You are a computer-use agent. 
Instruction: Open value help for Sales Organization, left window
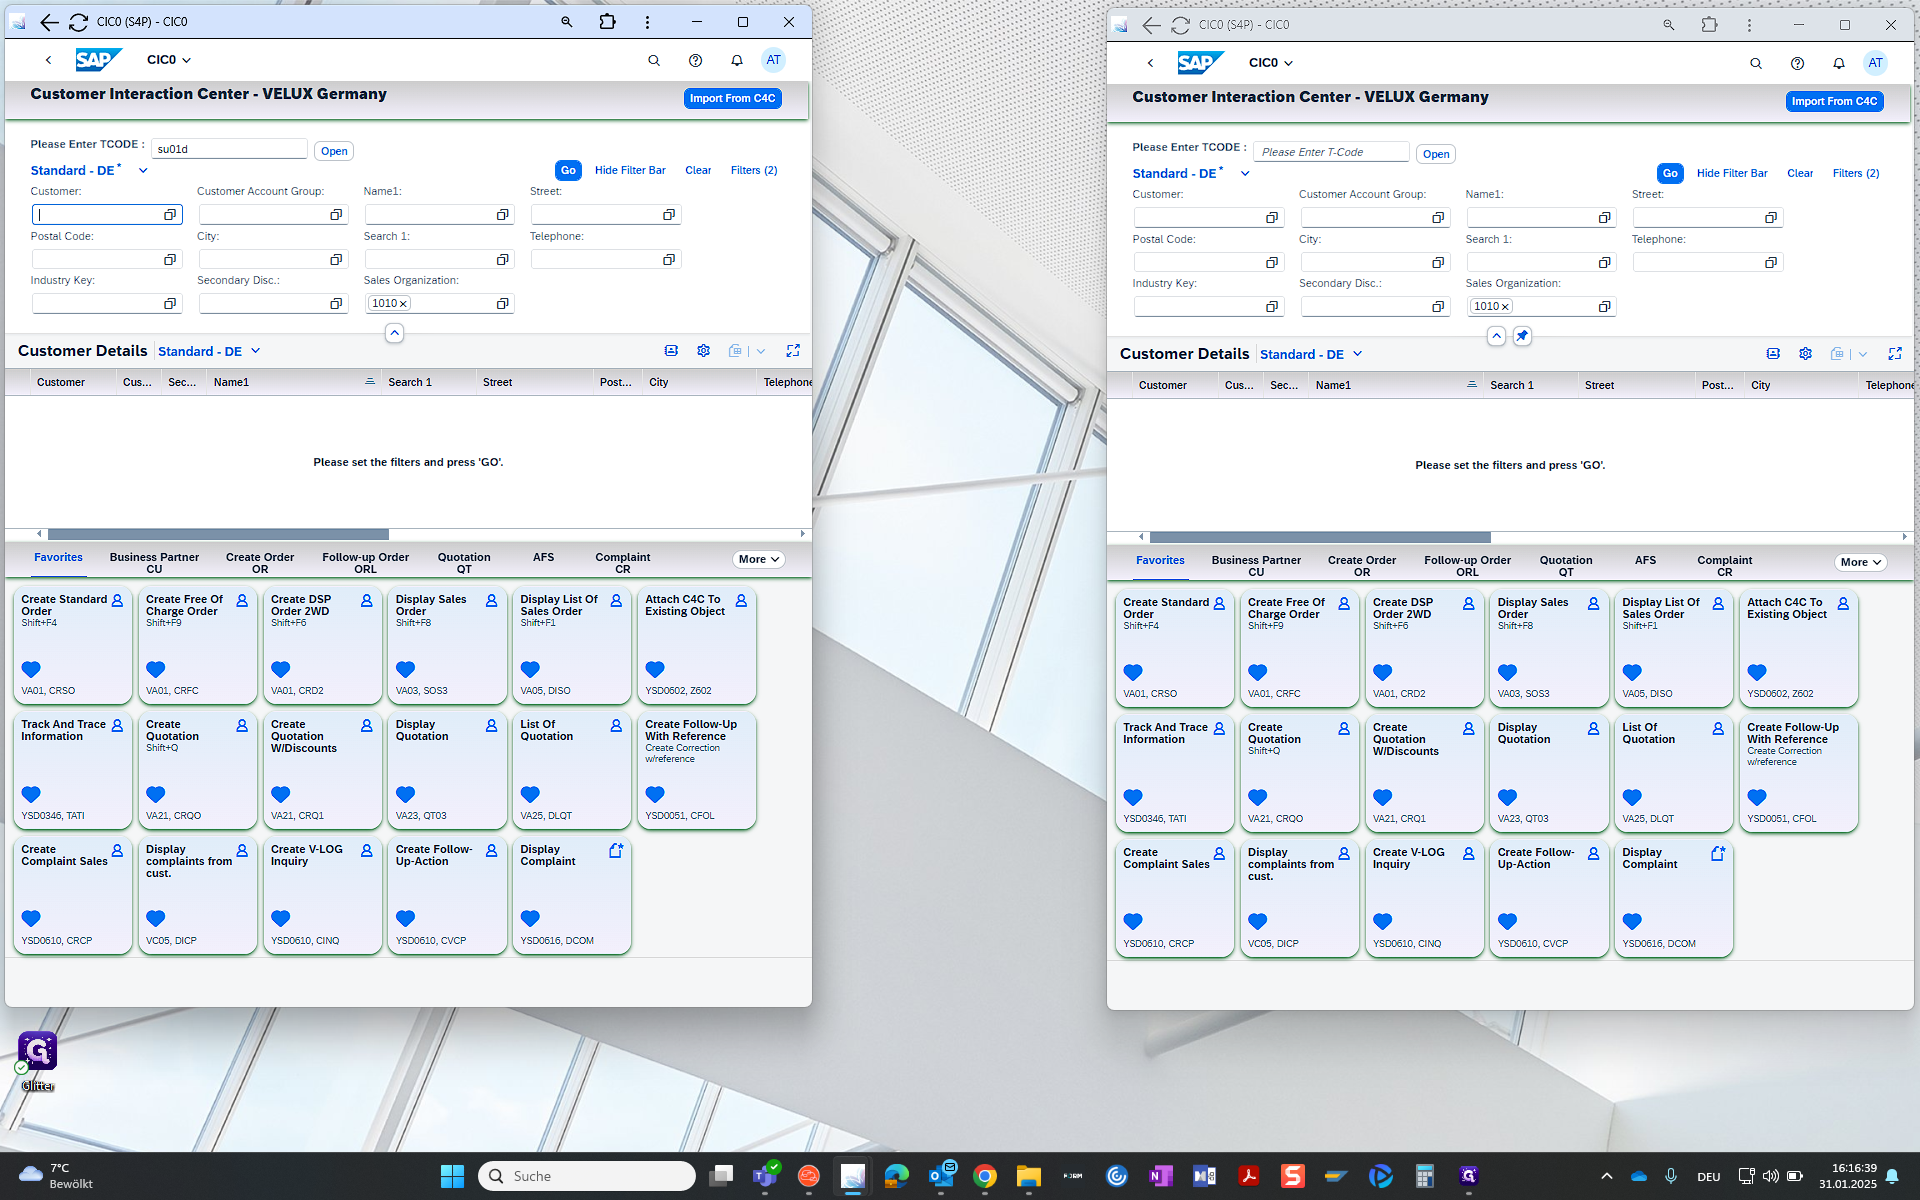[x=503, y=303]
